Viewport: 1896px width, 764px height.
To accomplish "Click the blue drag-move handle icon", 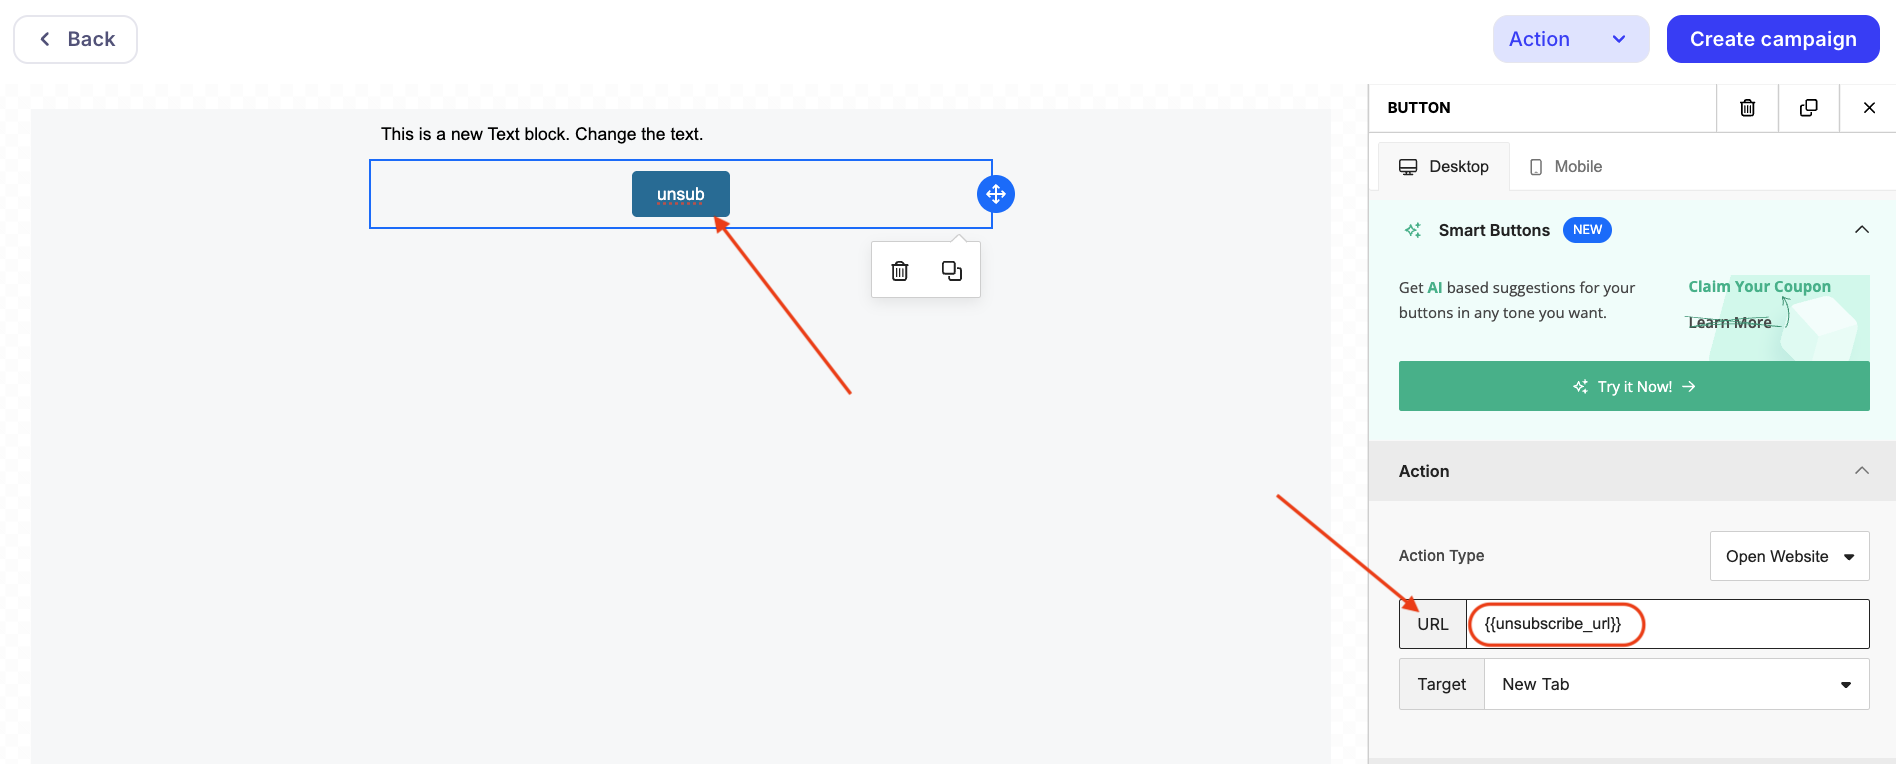I will tap(995, 194).
